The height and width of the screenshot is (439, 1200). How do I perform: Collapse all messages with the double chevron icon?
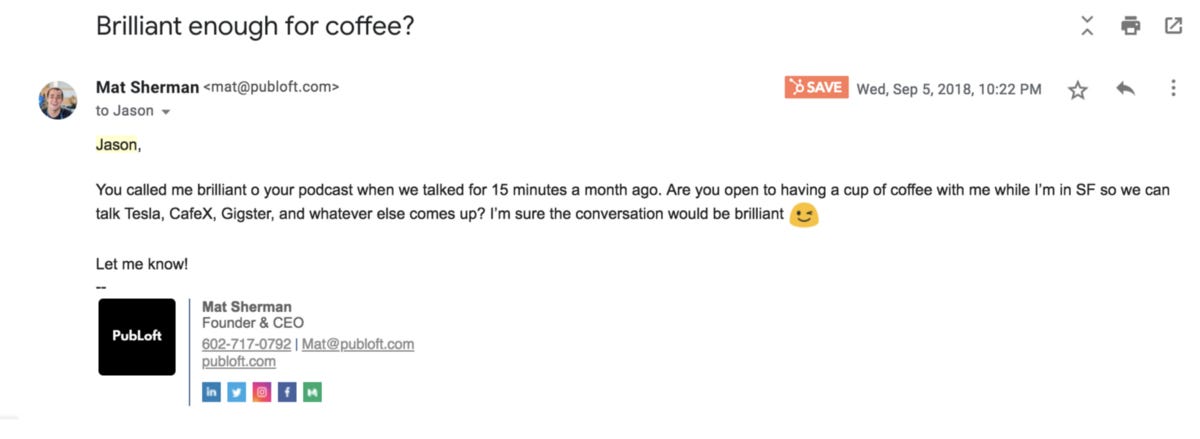1087,26
